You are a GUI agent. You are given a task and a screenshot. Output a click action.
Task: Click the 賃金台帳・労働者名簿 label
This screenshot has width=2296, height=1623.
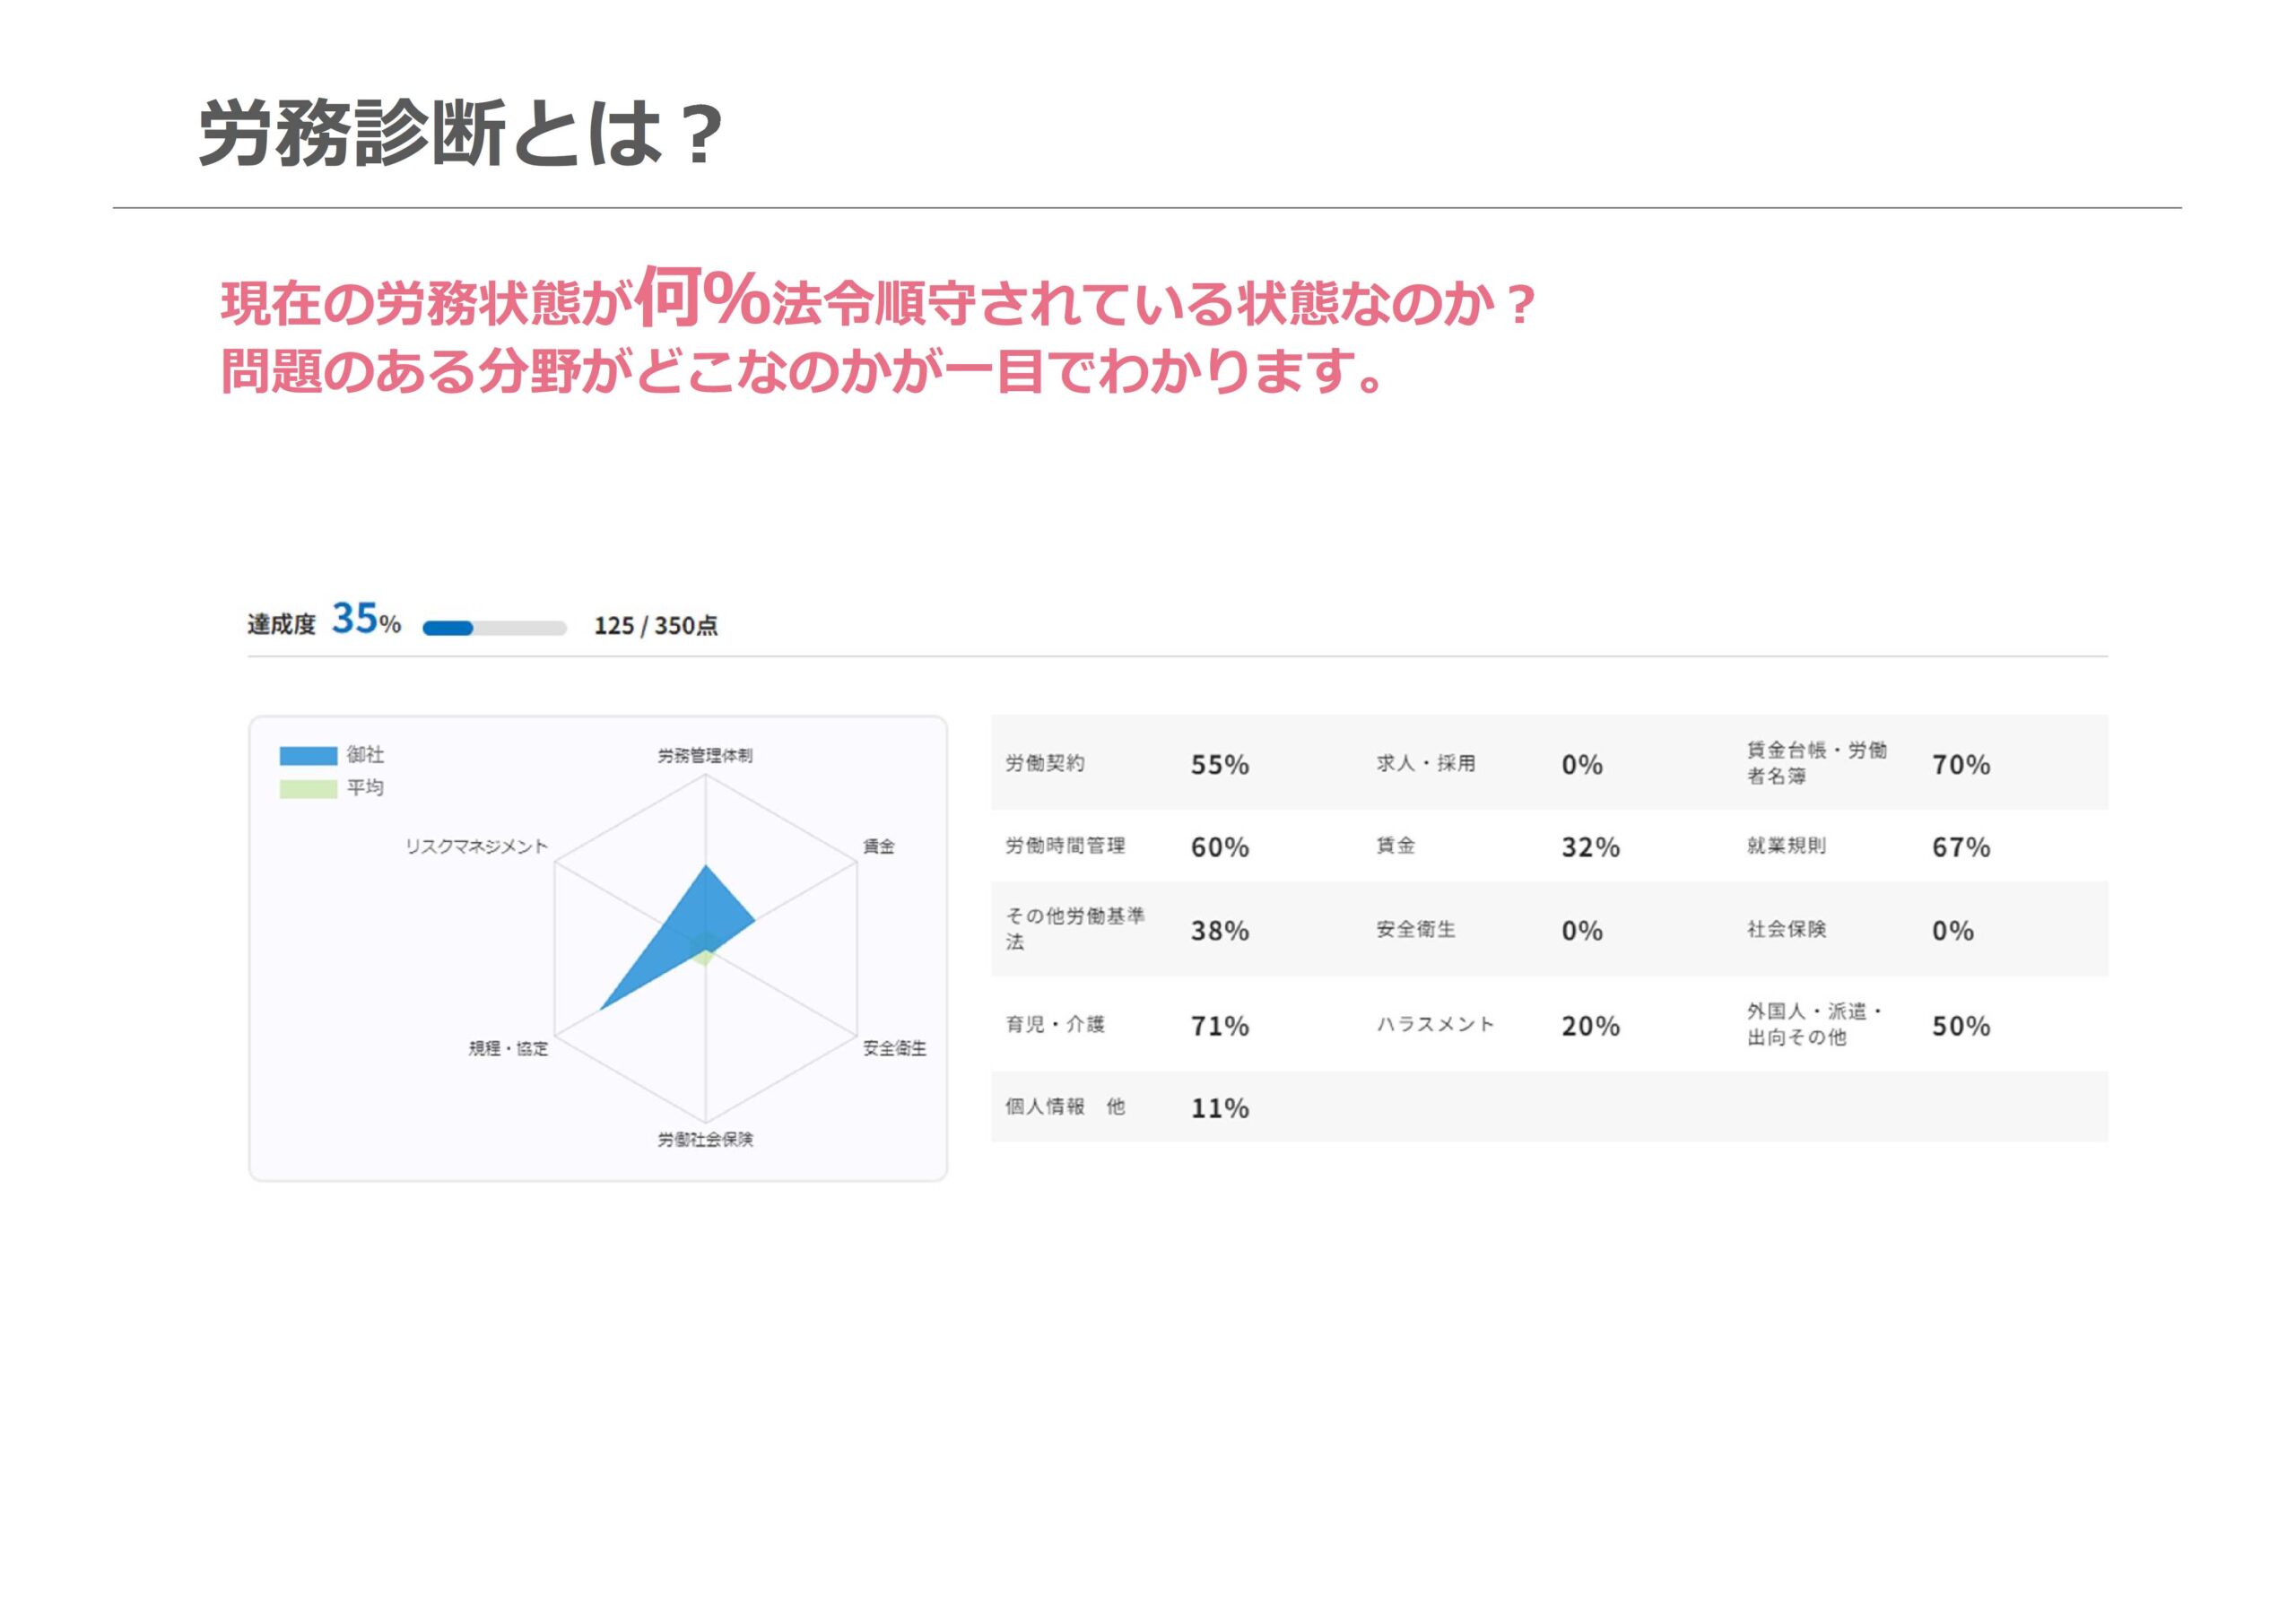pos(1816,763)
